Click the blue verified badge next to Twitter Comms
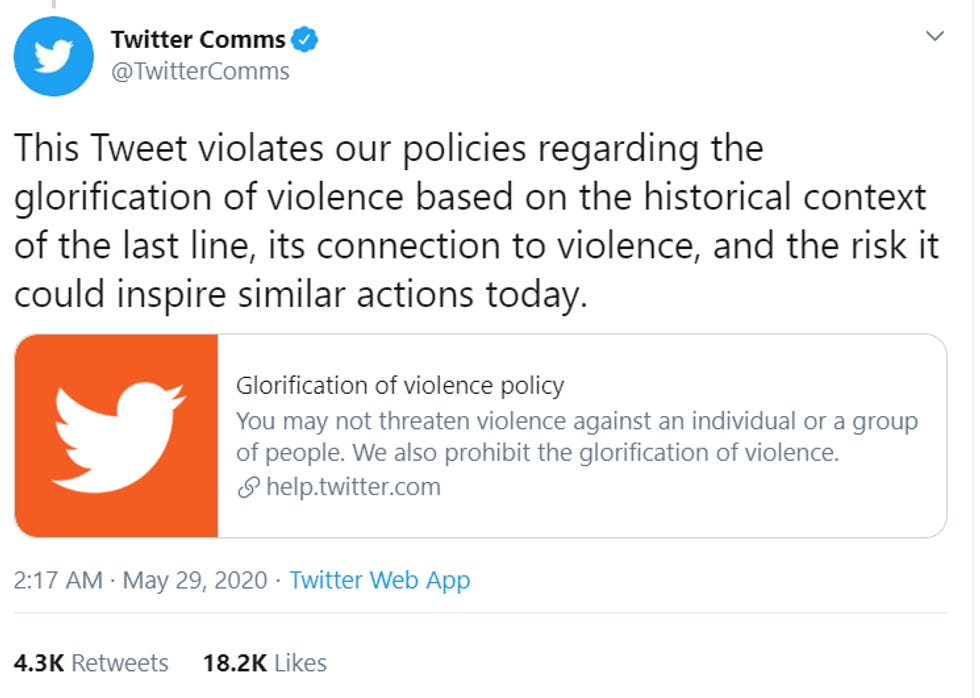This screenshot has width=980, height=698. pos(304,40)
